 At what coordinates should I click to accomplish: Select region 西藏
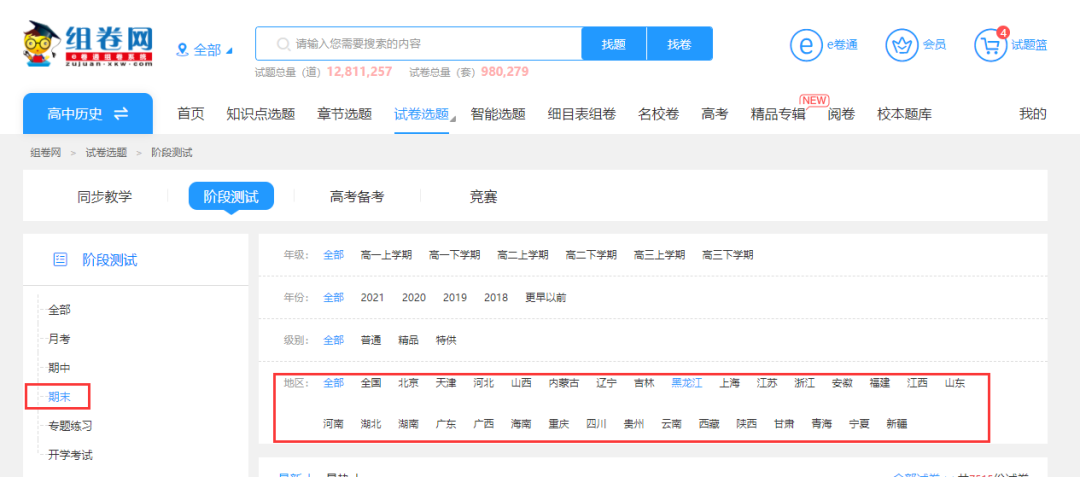(709, 424)
